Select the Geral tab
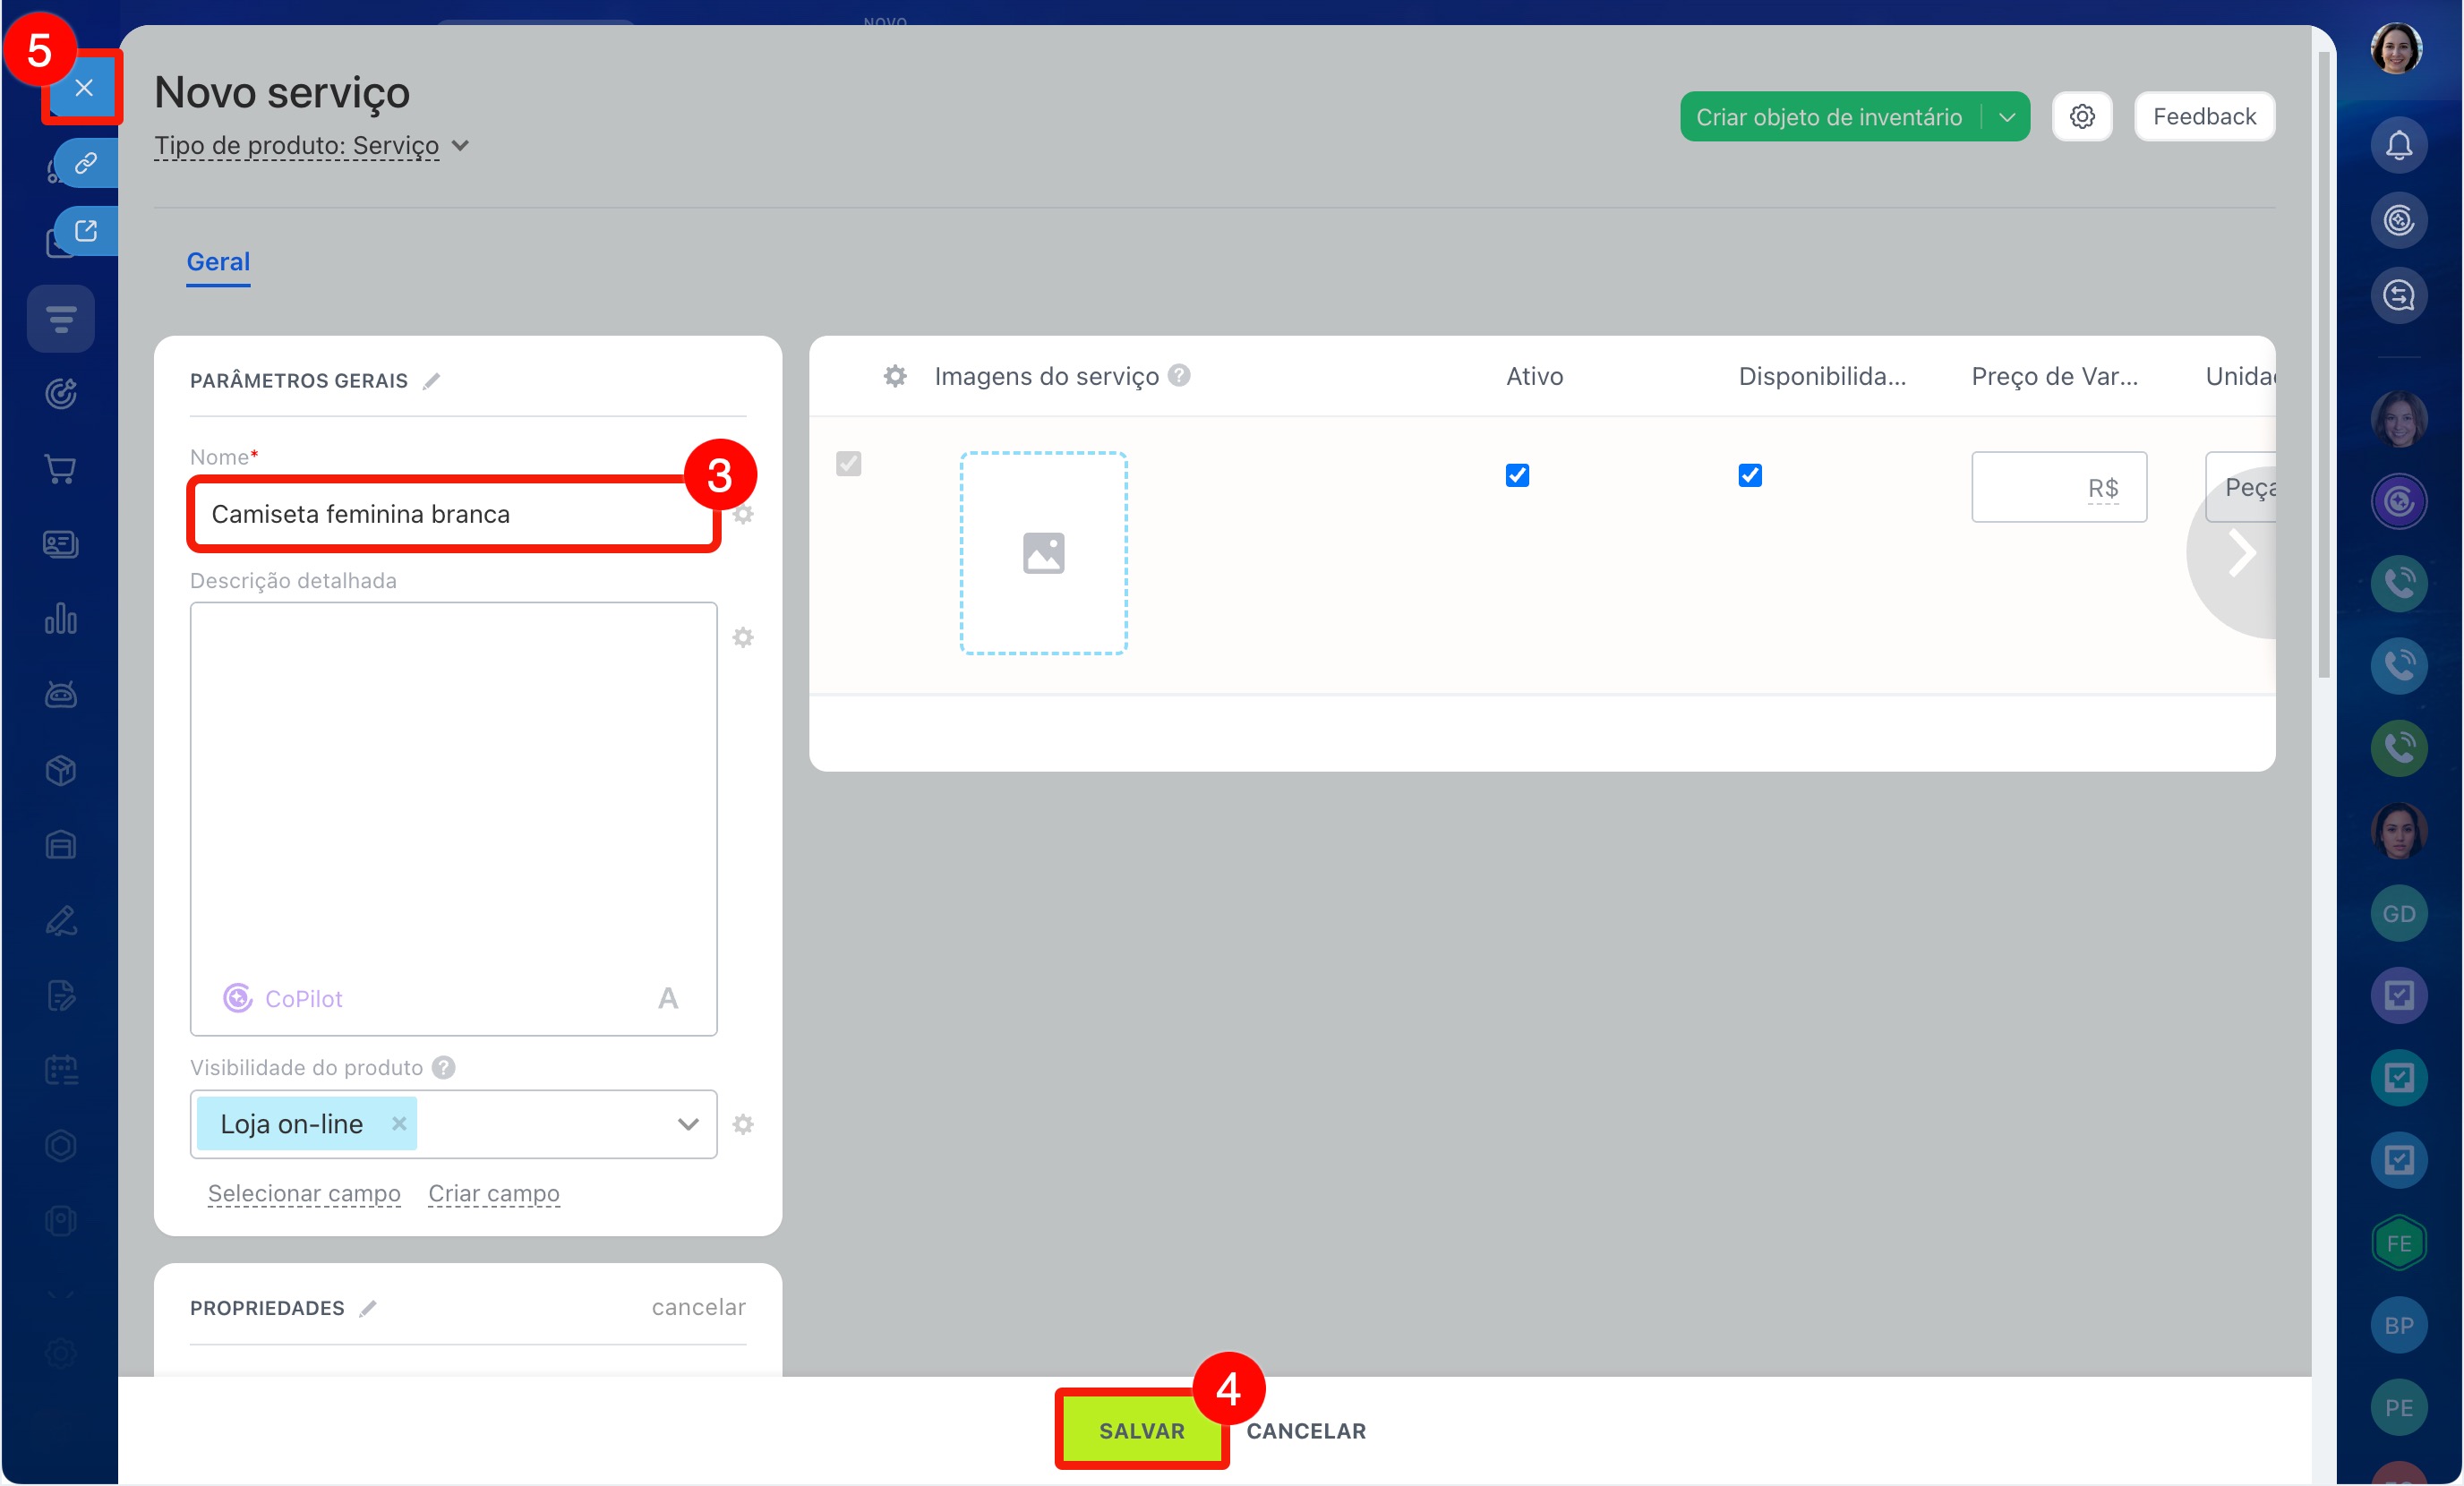 tap(218, 262)
